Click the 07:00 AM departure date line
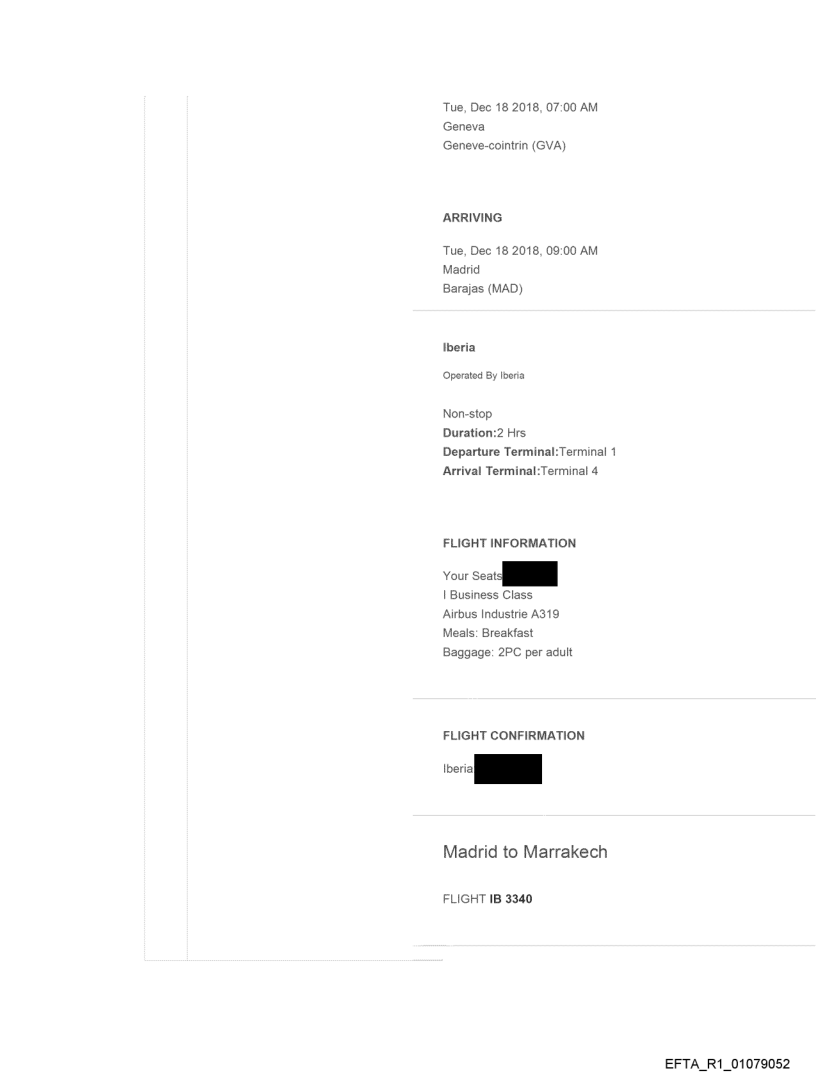The width and height of the screenshot is (816, 1073). click(x=520, y=107)
